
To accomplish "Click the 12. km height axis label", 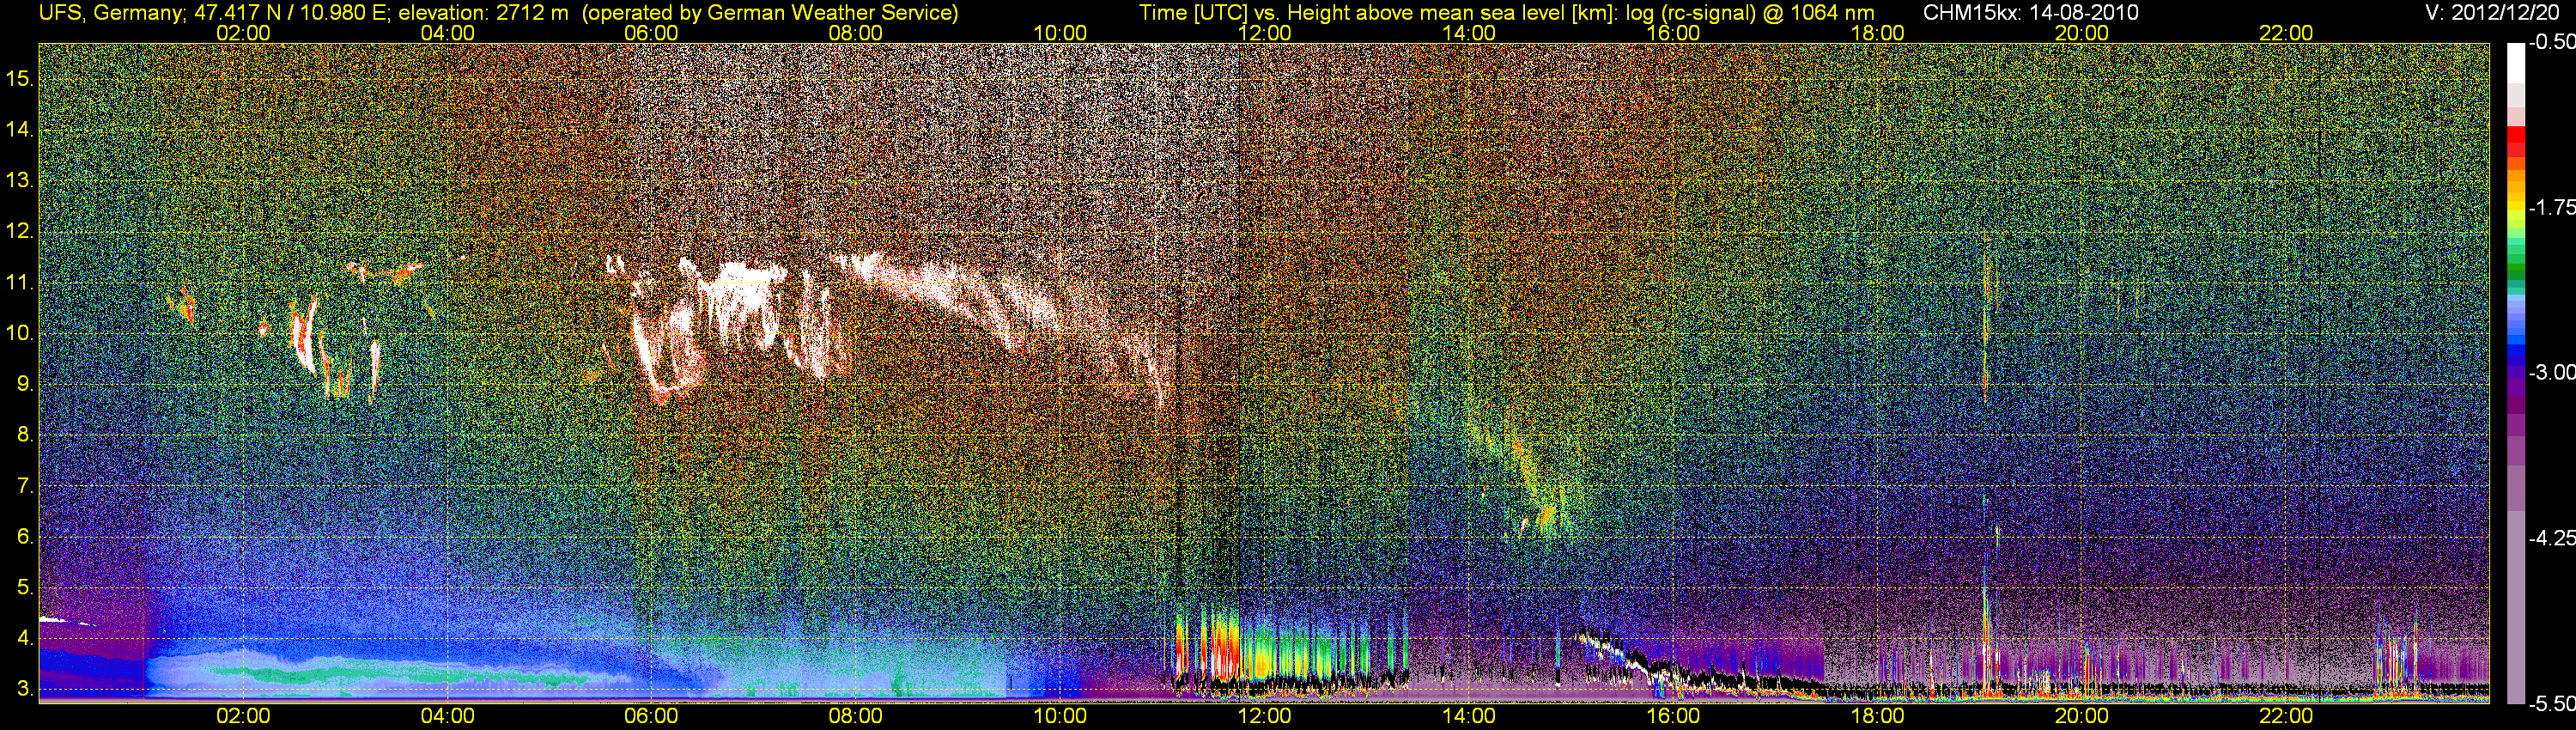I will 20,232.
